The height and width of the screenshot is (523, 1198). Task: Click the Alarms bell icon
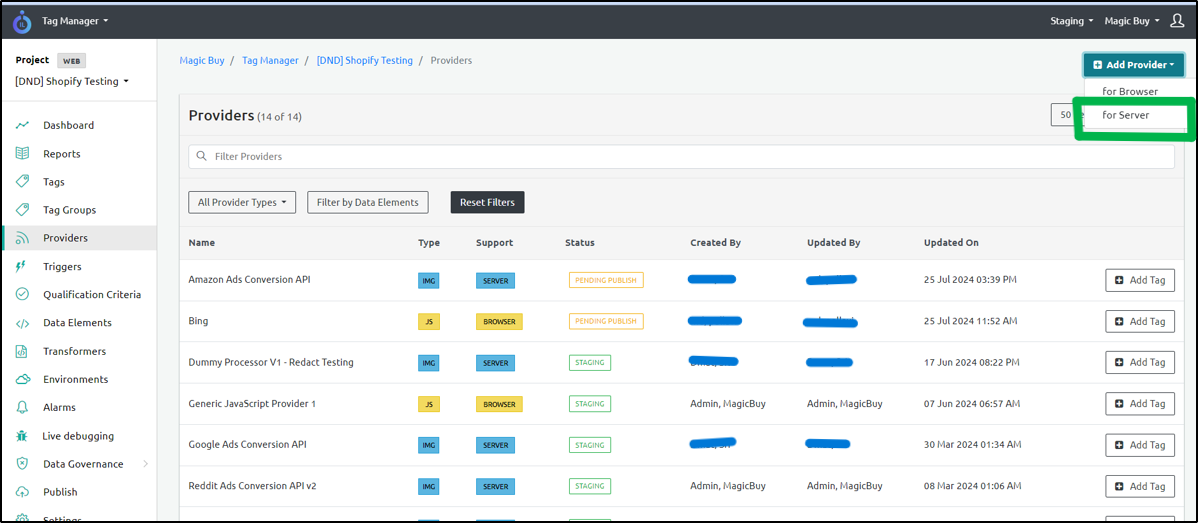22,408
